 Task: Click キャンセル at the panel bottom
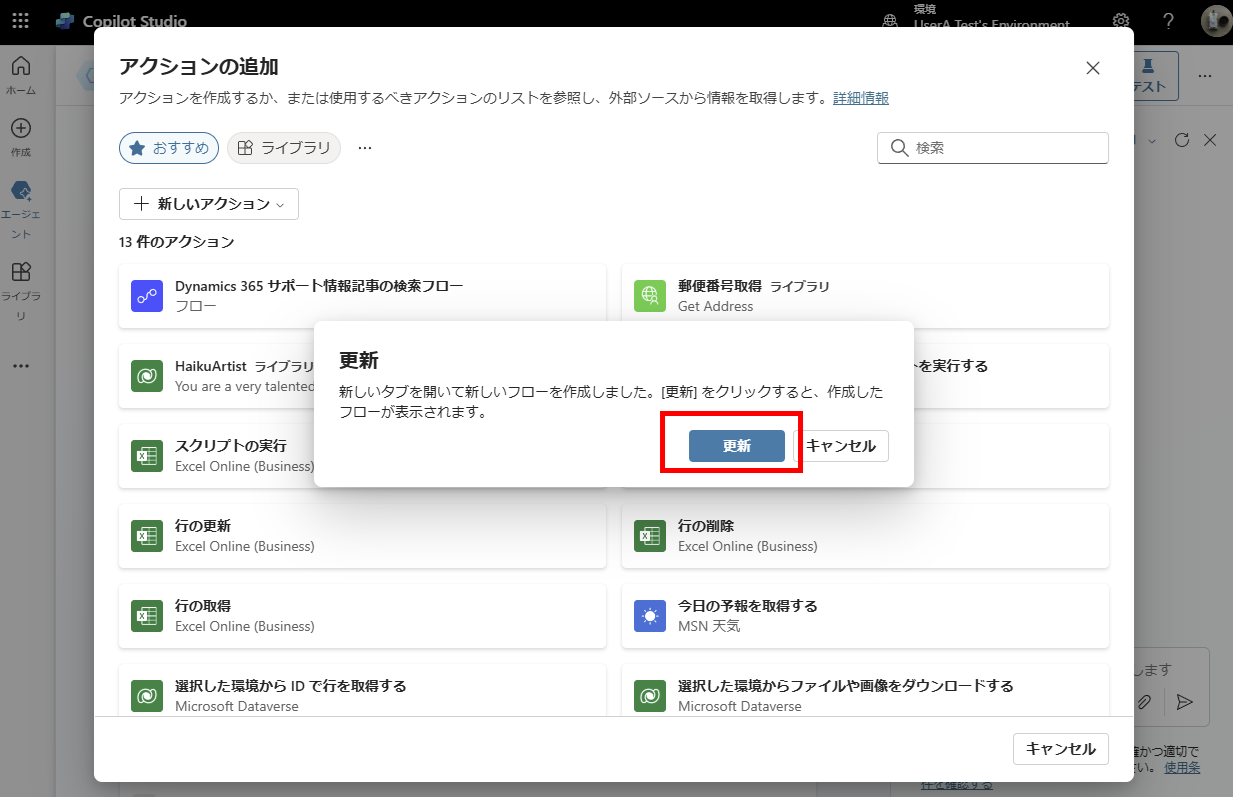click(x=1060, y=748)
